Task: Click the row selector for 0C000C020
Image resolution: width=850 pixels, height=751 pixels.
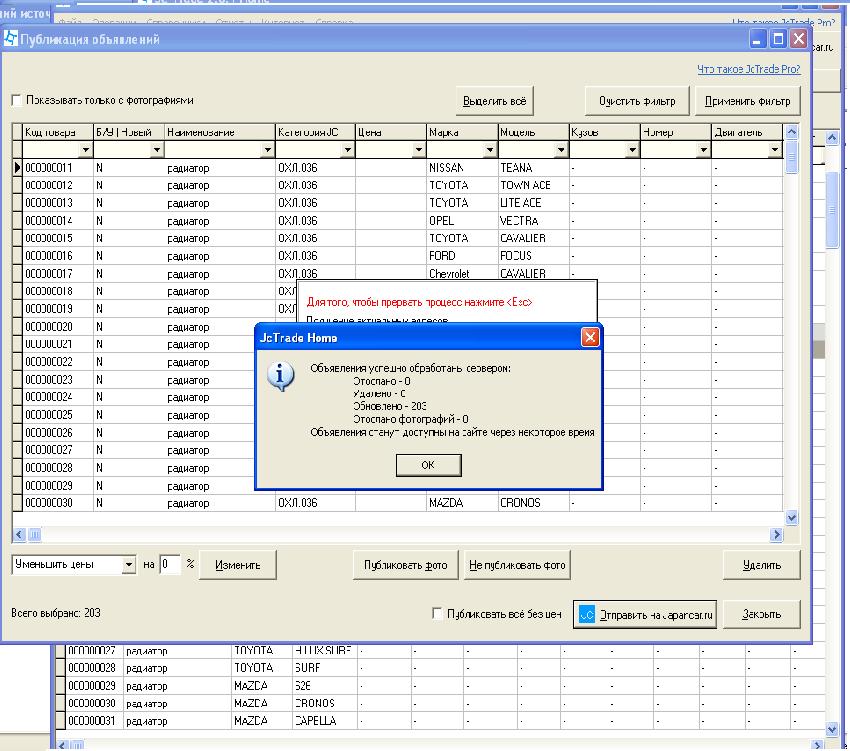Action: tap(17, 326)
